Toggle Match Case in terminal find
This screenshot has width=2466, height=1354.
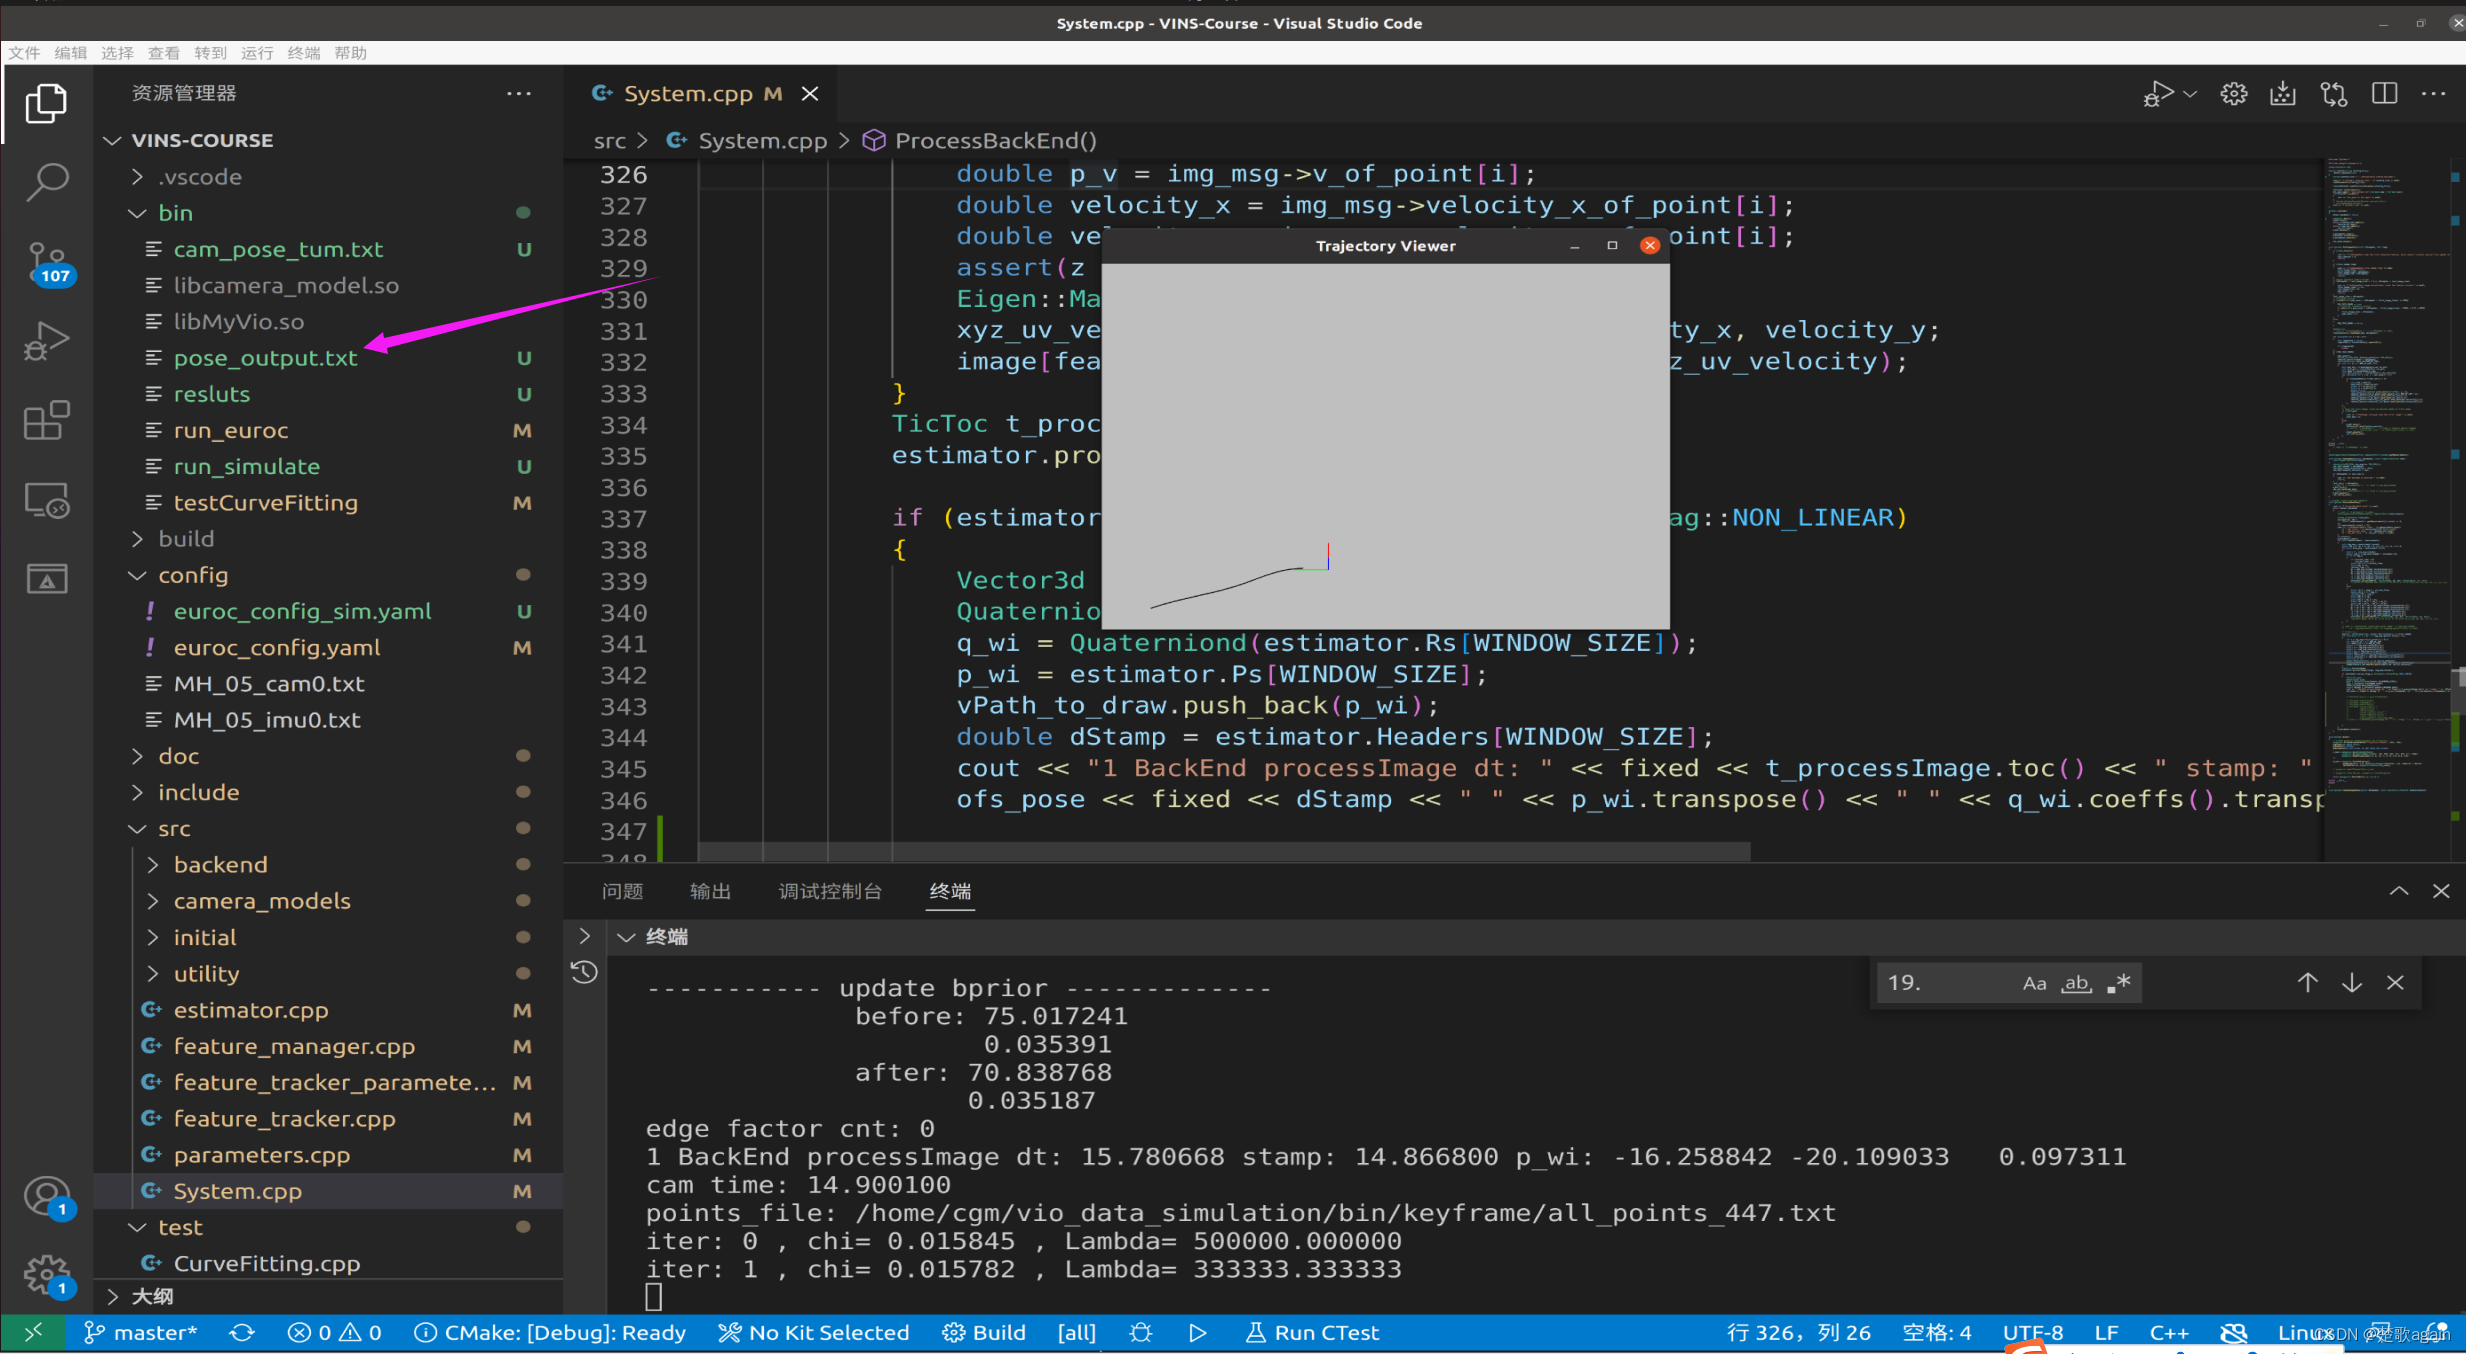2034,983
